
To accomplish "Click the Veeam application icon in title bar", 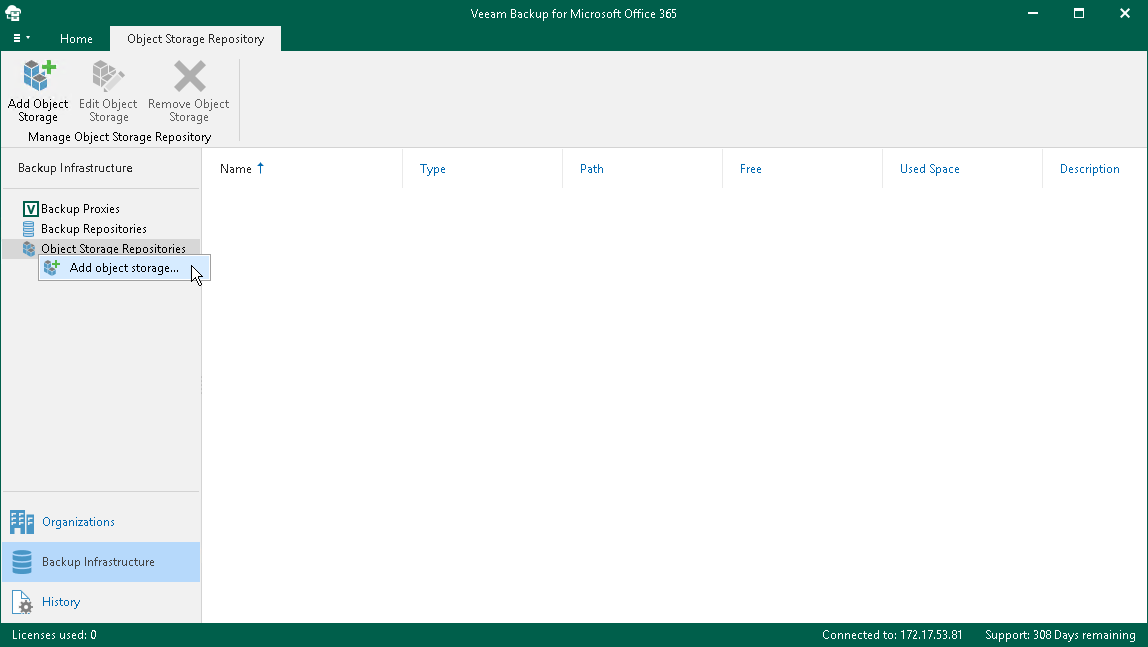I will point(13,13).
